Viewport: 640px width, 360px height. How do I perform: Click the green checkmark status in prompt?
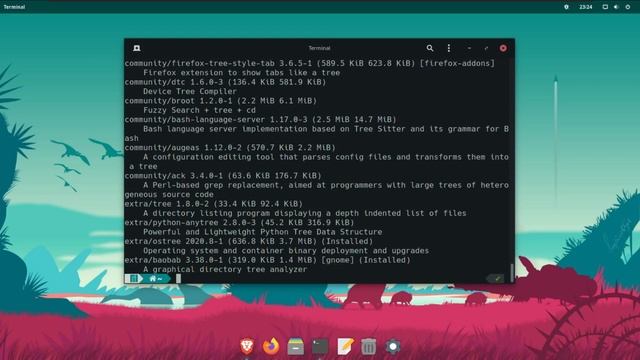click(497, 279)
